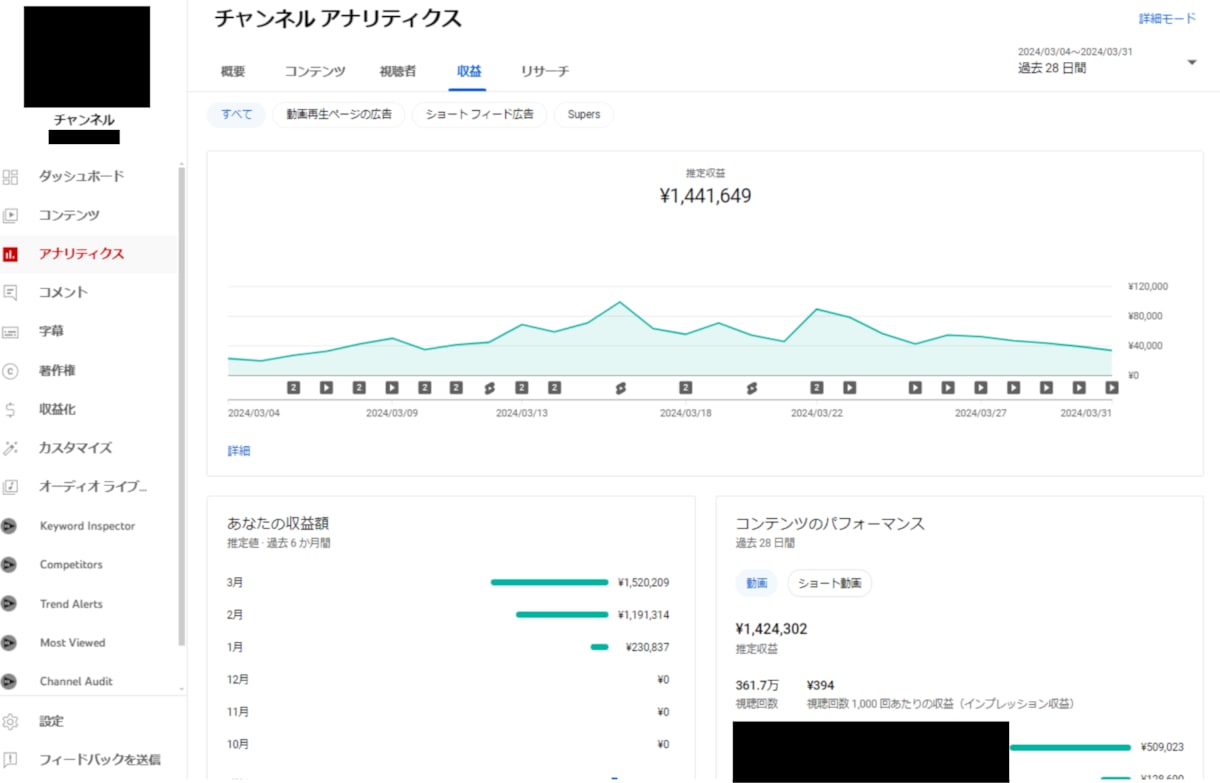Viewport: 1220px width, 783px height.
Task: Switch to the リサーチ research tab
Action: click(545, 72)
